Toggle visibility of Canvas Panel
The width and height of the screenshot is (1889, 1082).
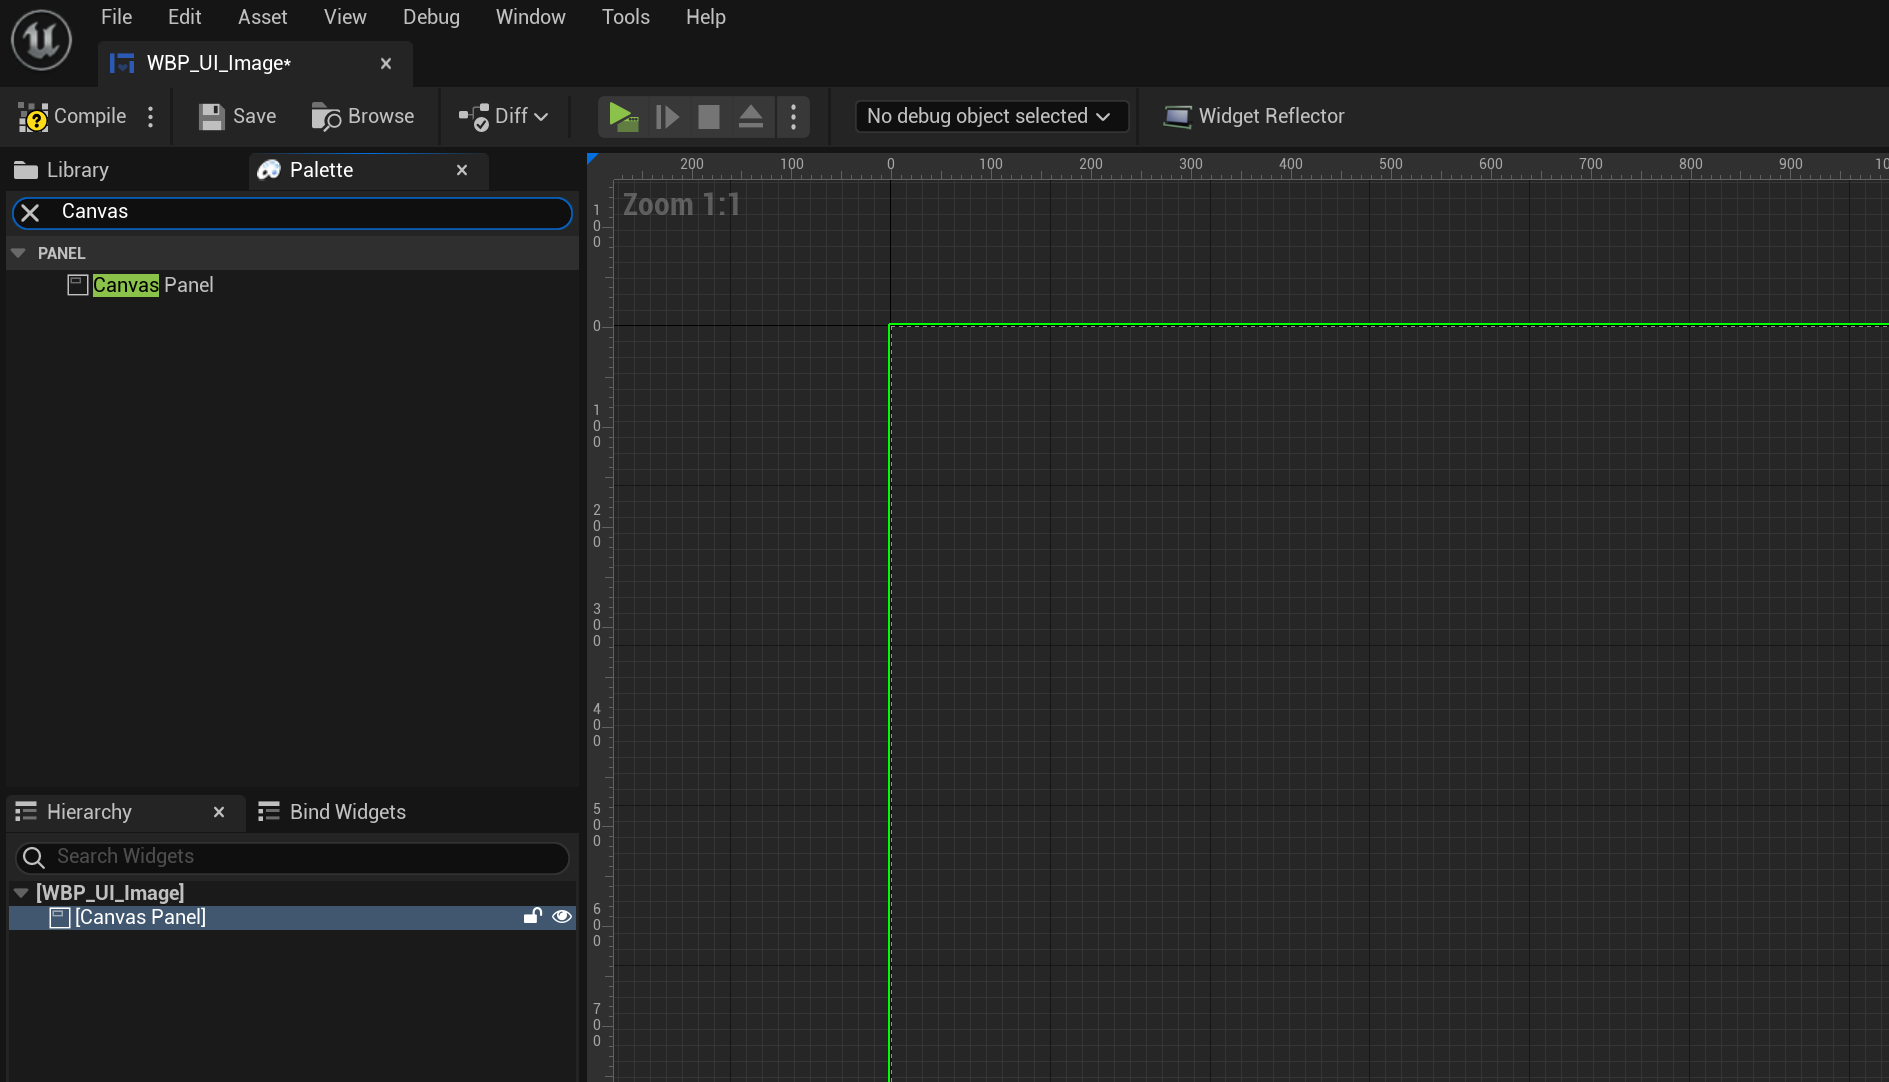pos(562,916)
